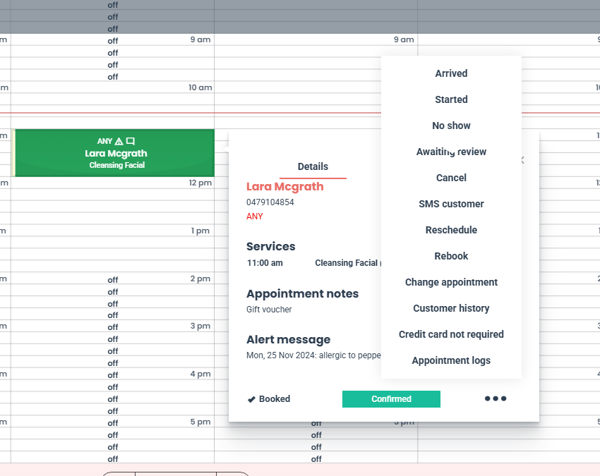Choose No show in the menu
This screenshot has width=600, height=476.
click(x=451, y=125)
